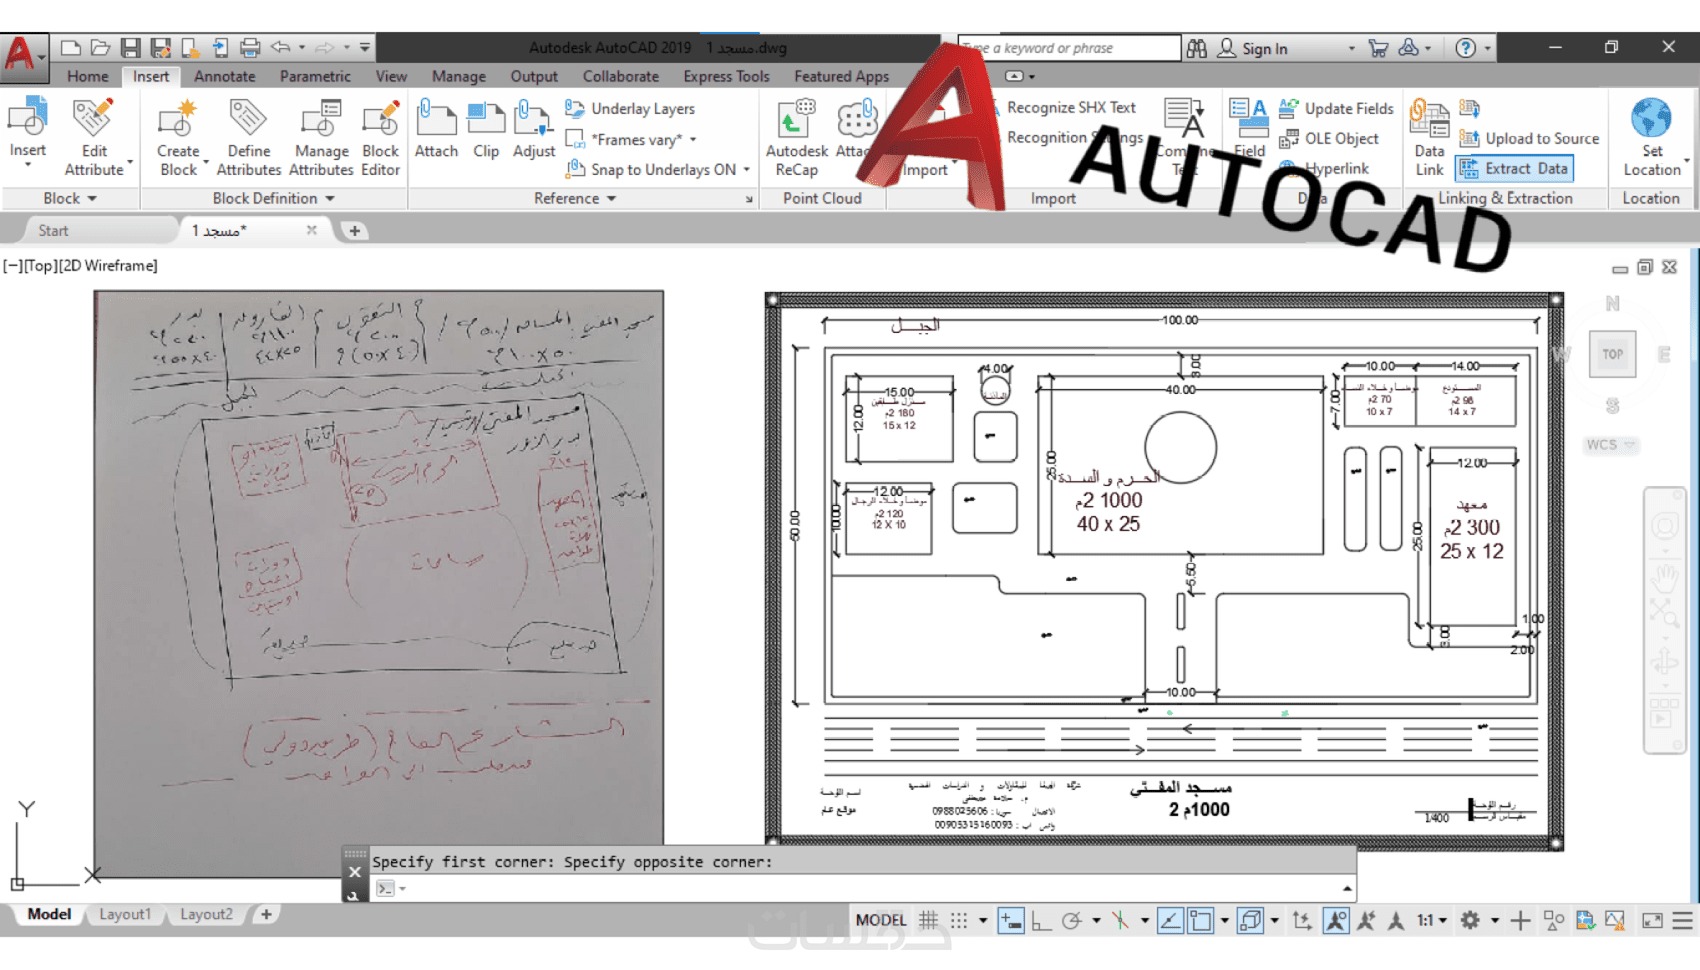Viewport: 1700px width, 970px height.
Task: Click Update Fields
Action: [1336, 108]
